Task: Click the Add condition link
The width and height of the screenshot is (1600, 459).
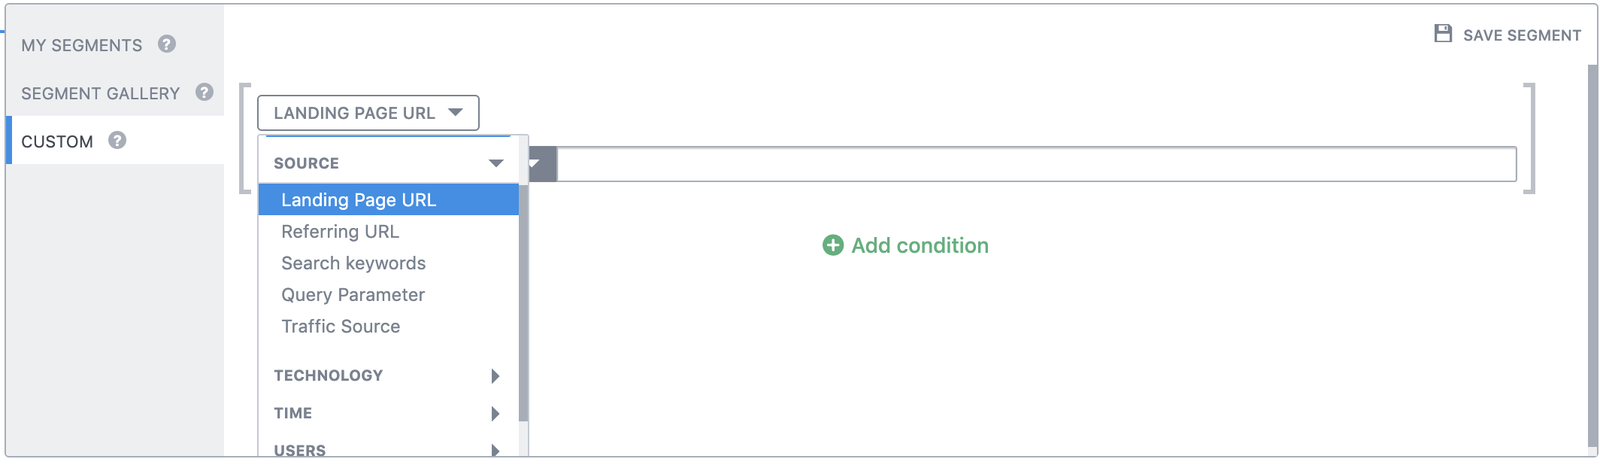Action: coord(919,245)
